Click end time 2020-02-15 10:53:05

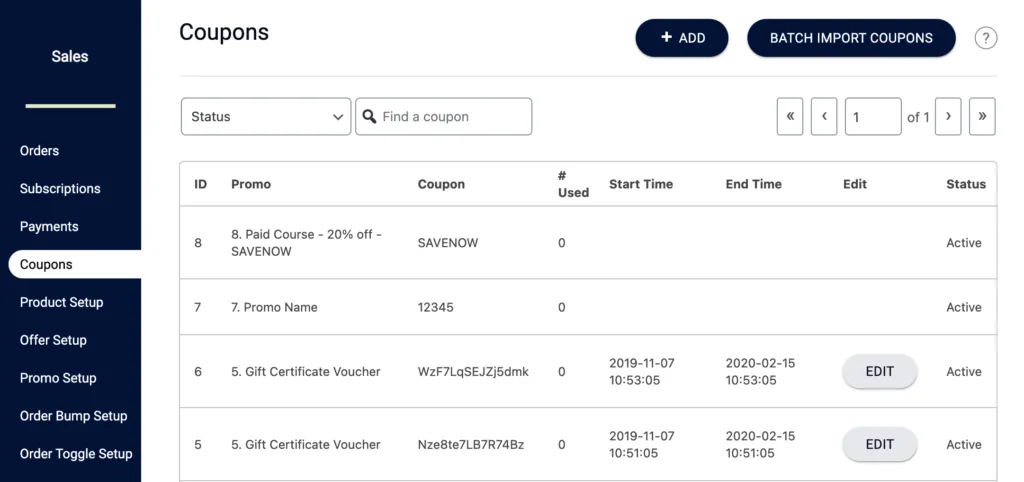tap(760, 372)
